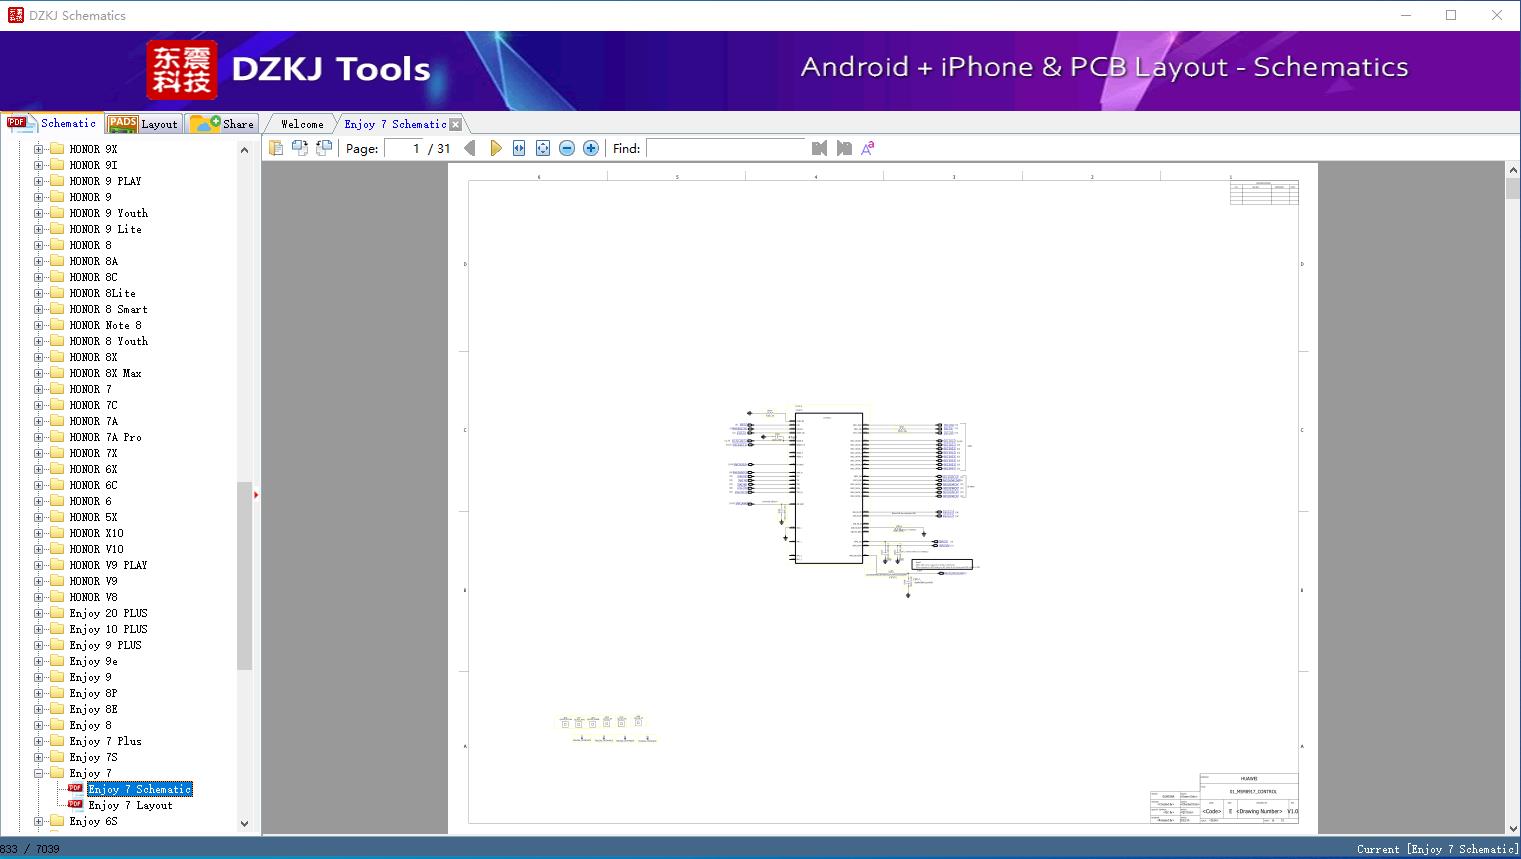1521x859 pixels.
Task: Click the Find text field
Action: click(x=726, y=148)
